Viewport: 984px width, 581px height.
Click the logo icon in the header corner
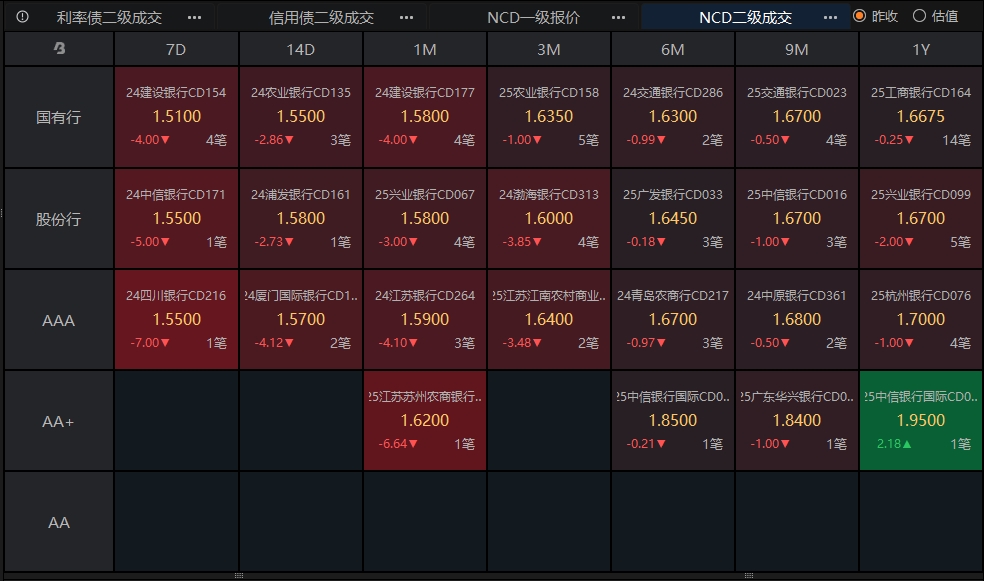pos(59,48)
